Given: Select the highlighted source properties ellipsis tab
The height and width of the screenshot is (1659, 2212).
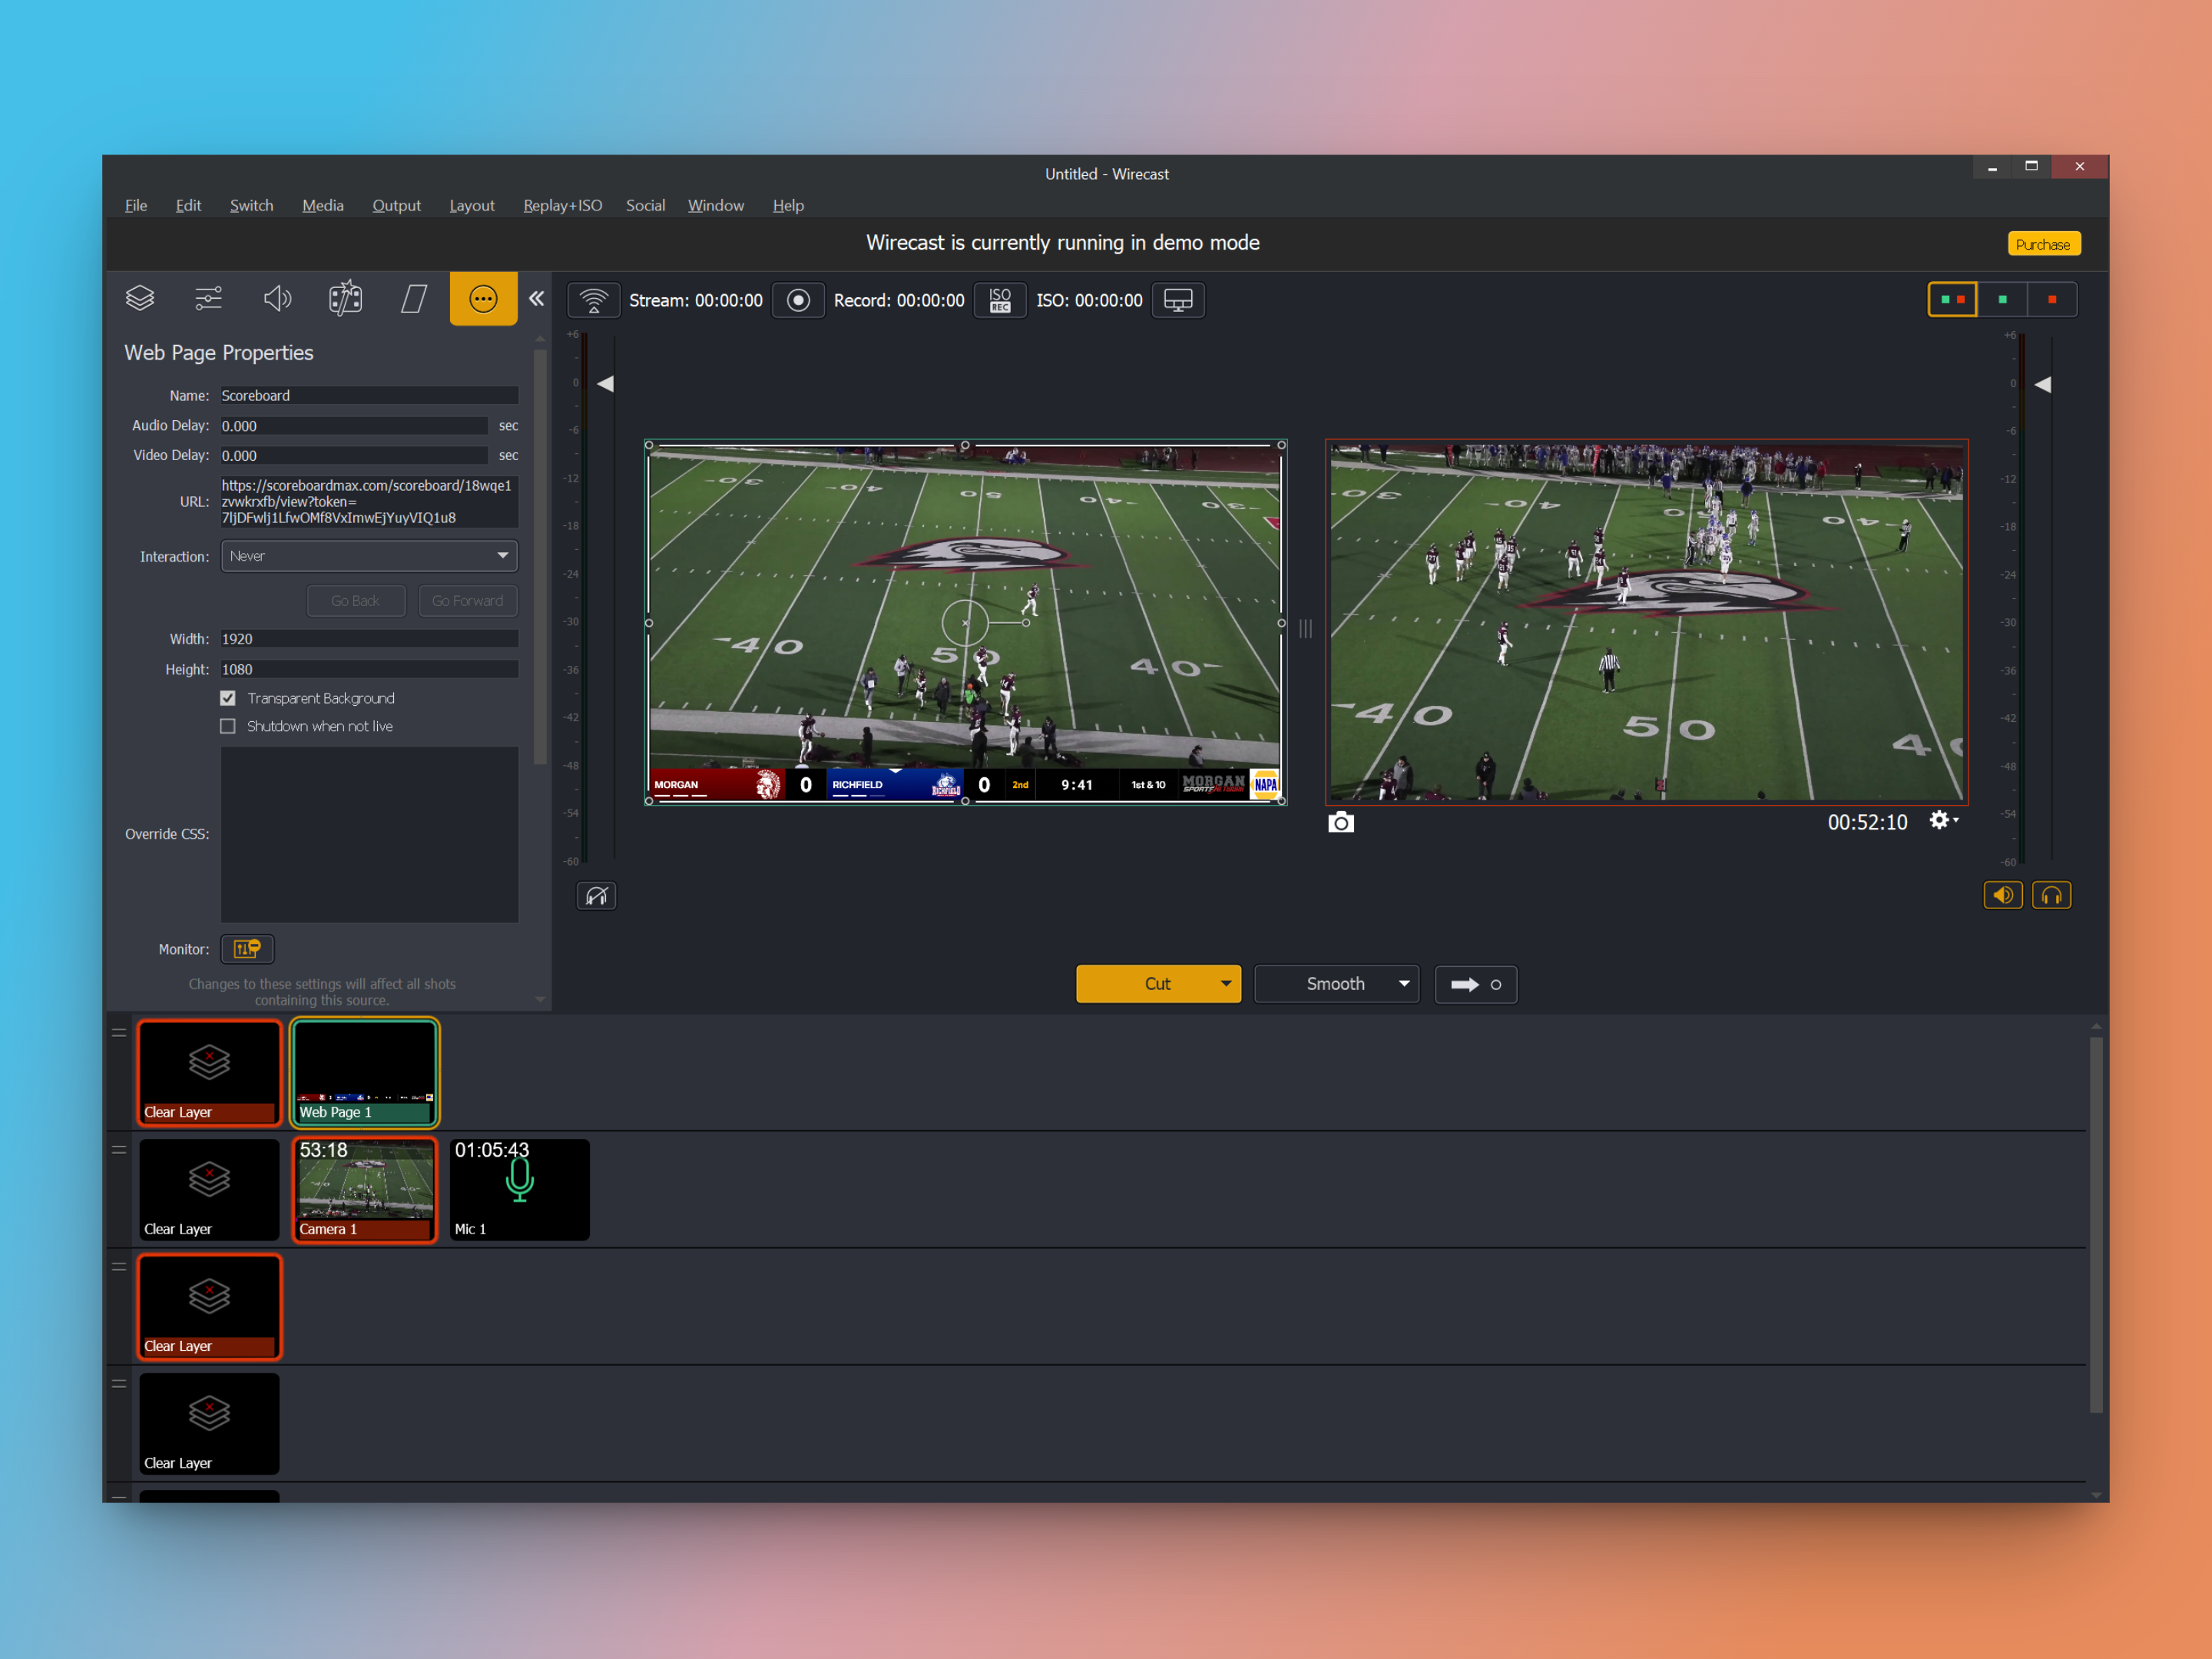Looking at the screenshot, I should [483, 298].
